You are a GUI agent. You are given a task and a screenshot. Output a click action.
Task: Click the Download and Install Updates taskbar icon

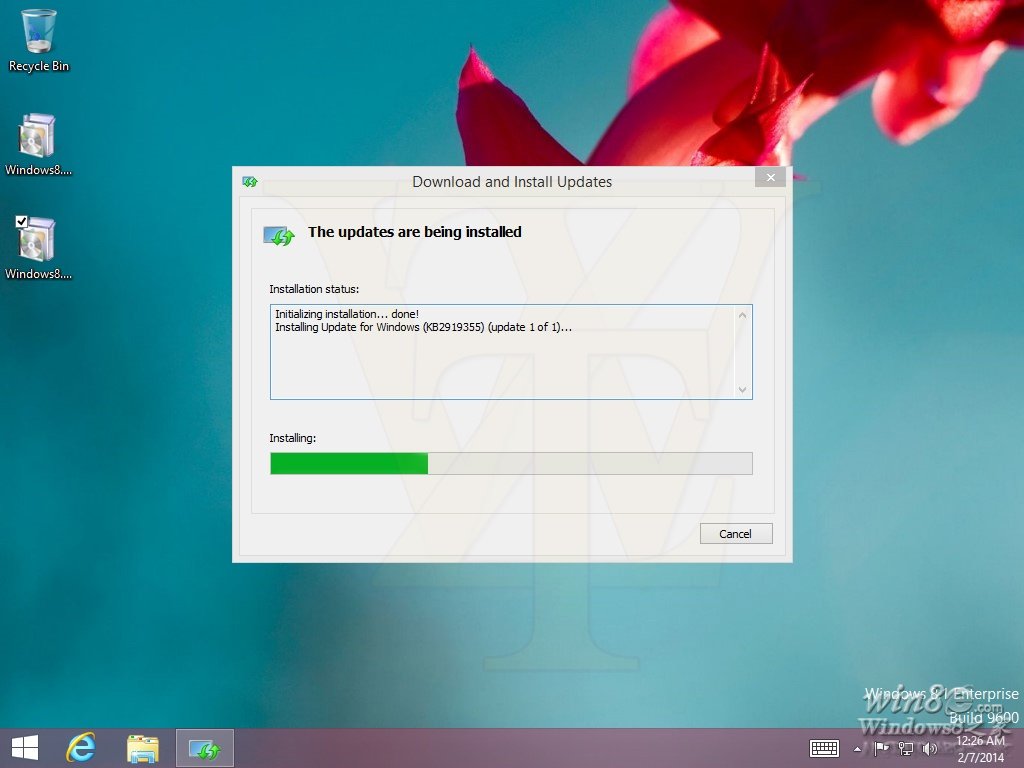click(204, 747)
